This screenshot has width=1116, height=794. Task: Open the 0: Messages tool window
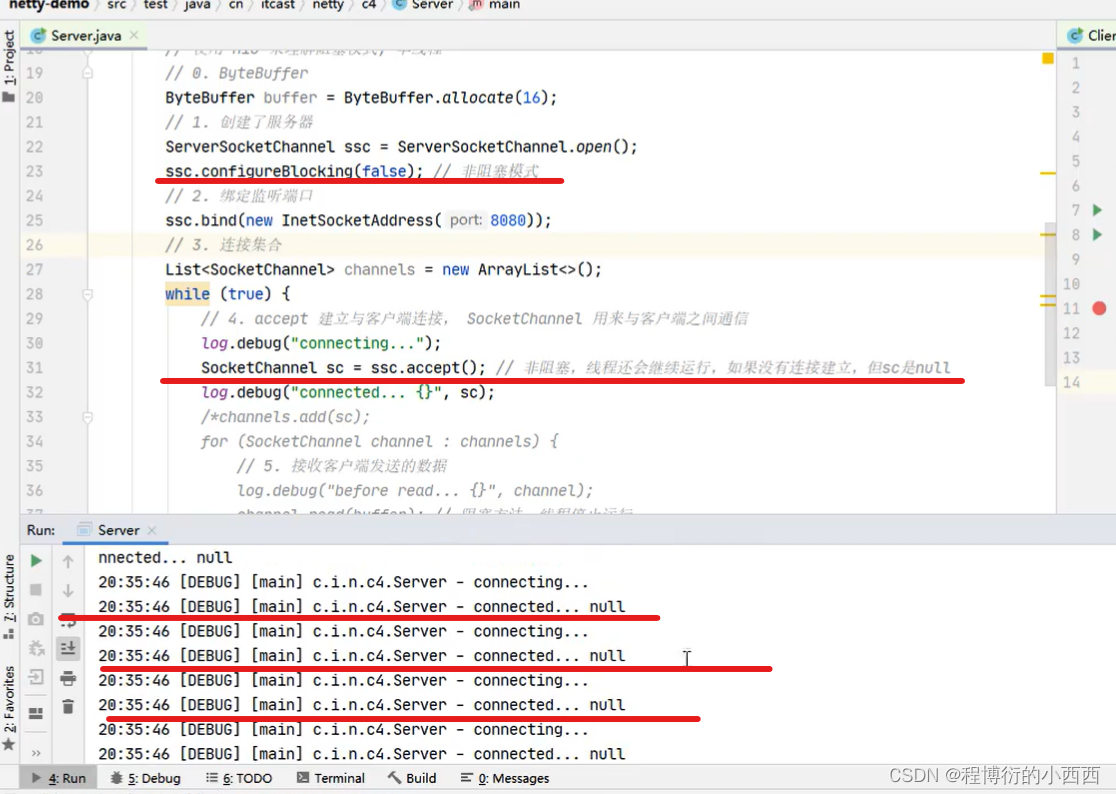[x=505, y=778]
